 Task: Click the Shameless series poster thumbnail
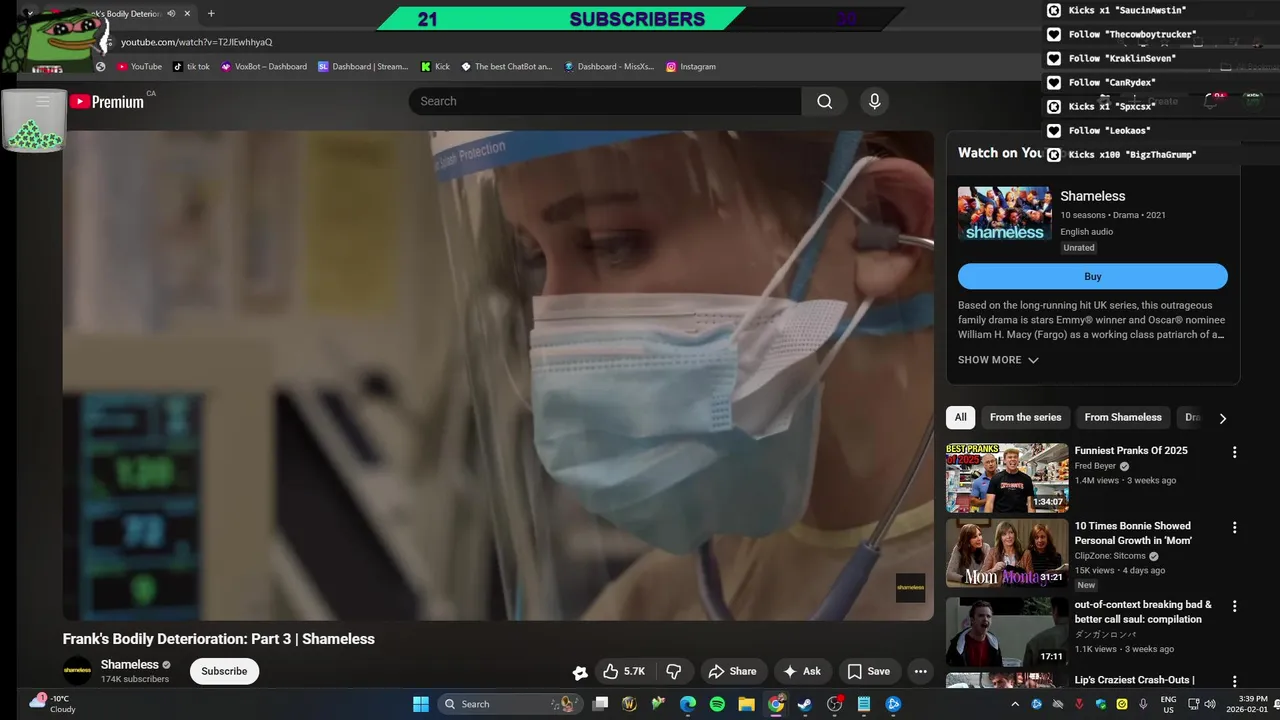click(1004, 213)
